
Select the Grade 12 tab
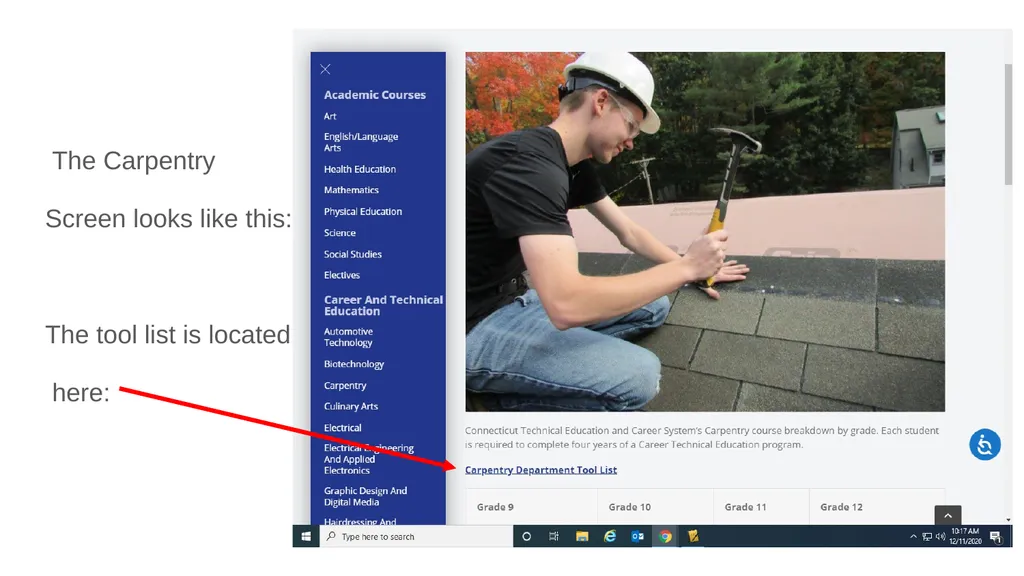[841, 507]
